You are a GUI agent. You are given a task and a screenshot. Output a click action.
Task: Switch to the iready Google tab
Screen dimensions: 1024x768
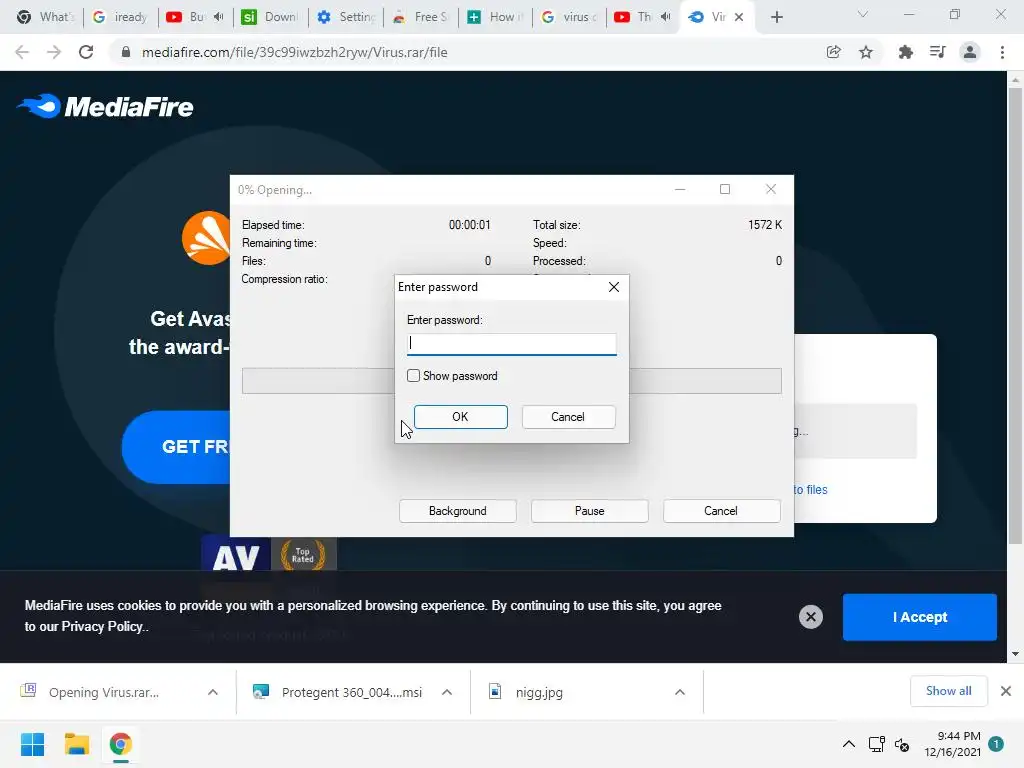click(120, 17)
